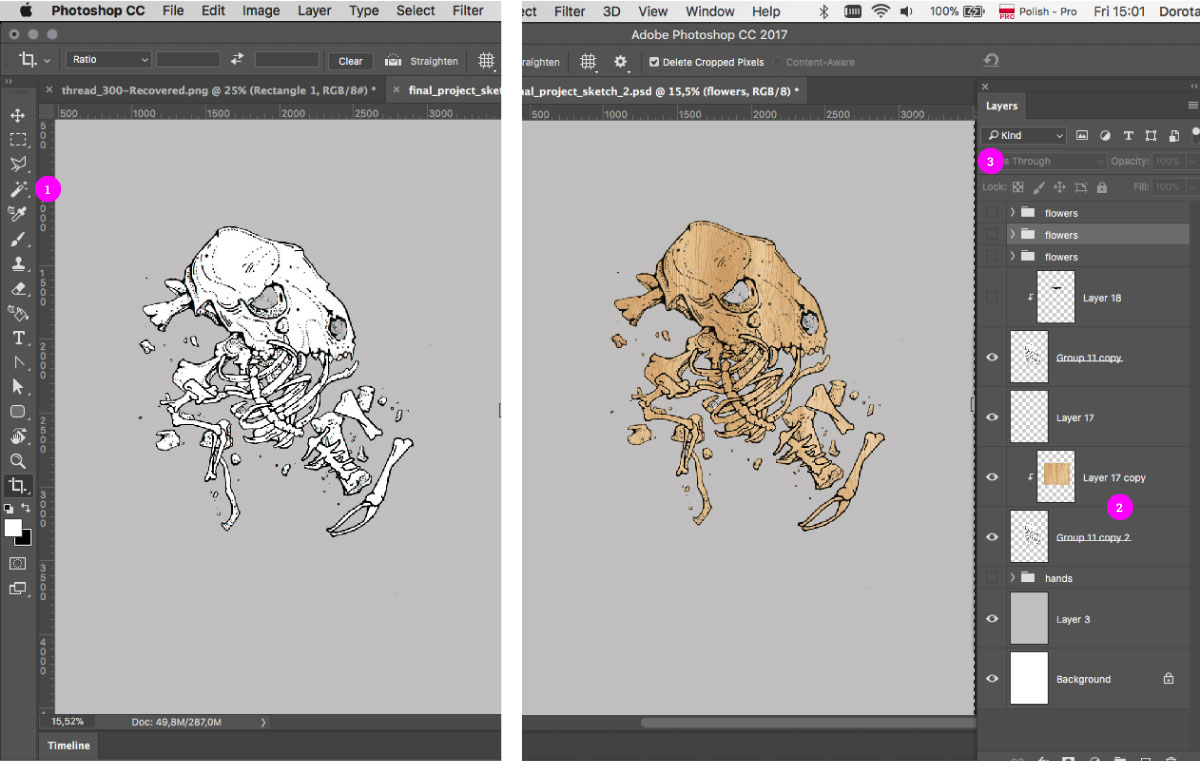This screenshot has height=761, width=1200.
Task: Click the Clear button in options bar
Action: coord(350,61)
